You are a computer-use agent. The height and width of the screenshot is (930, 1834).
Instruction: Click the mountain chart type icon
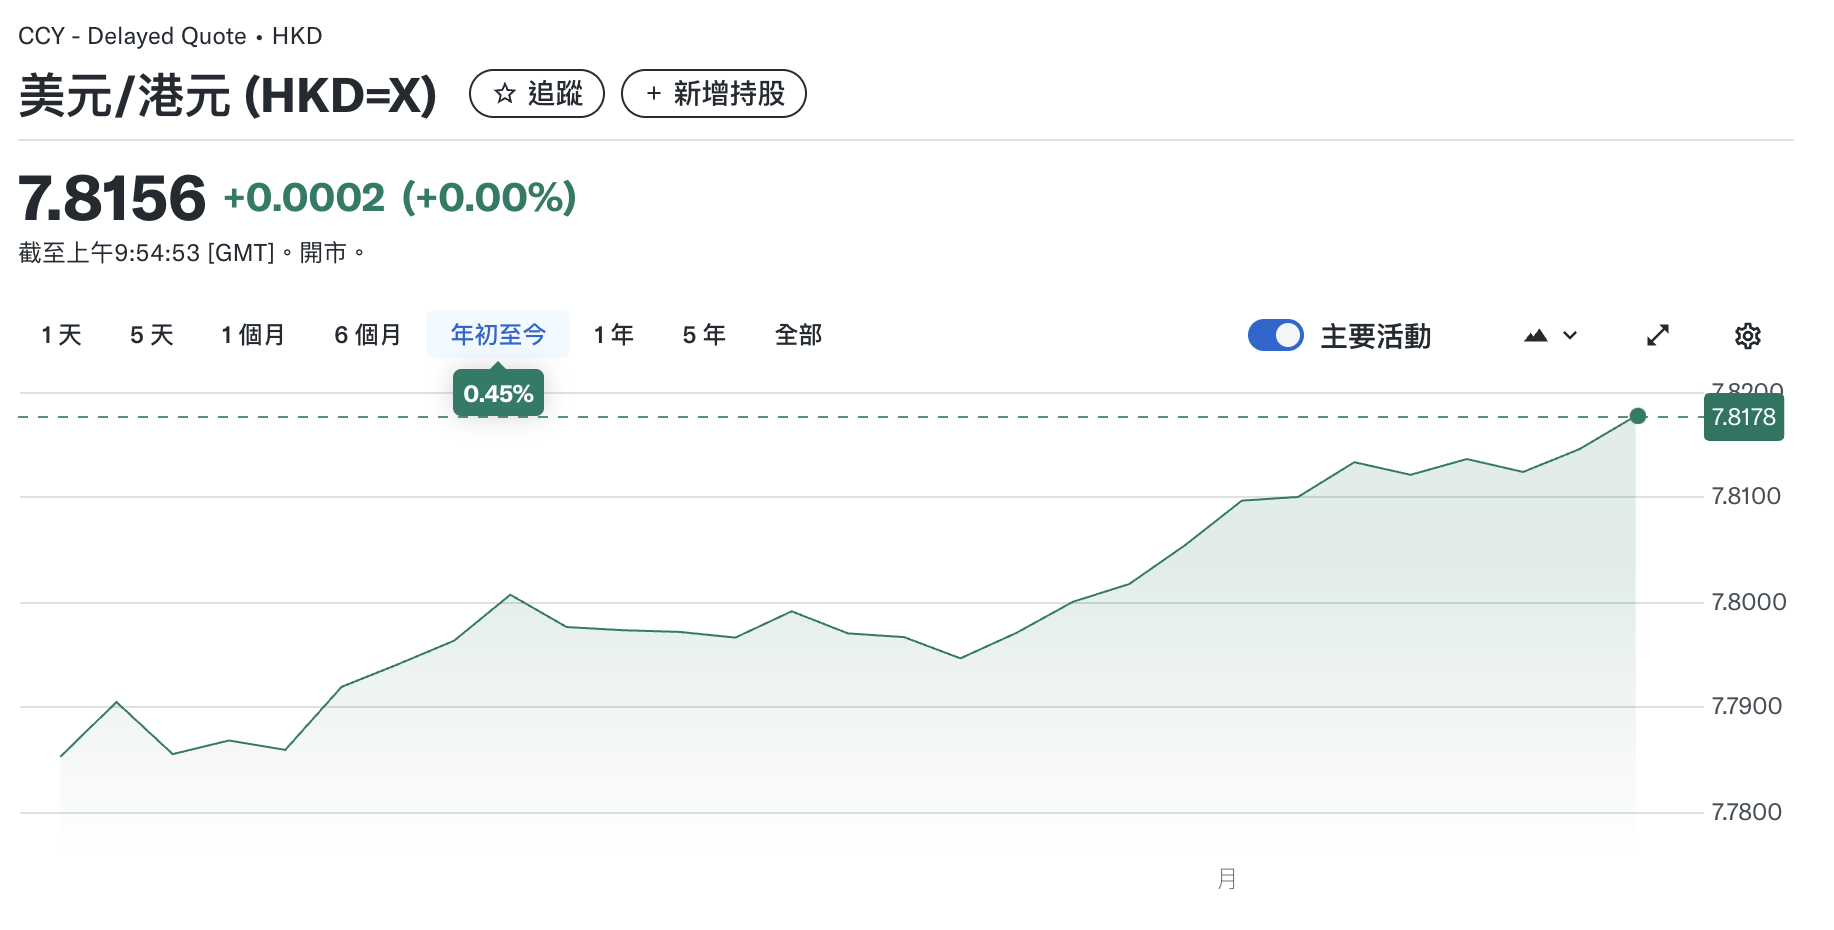coord(1535,336)
